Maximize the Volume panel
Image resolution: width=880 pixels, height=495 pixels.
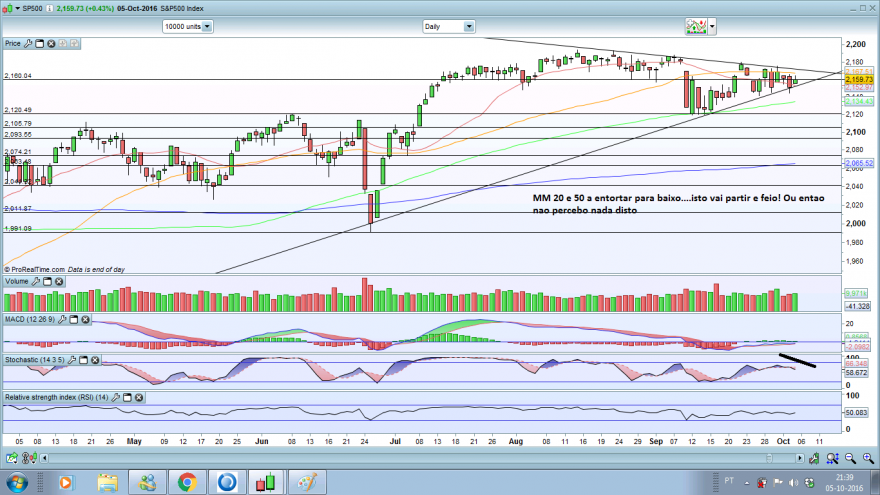point(48,281)
